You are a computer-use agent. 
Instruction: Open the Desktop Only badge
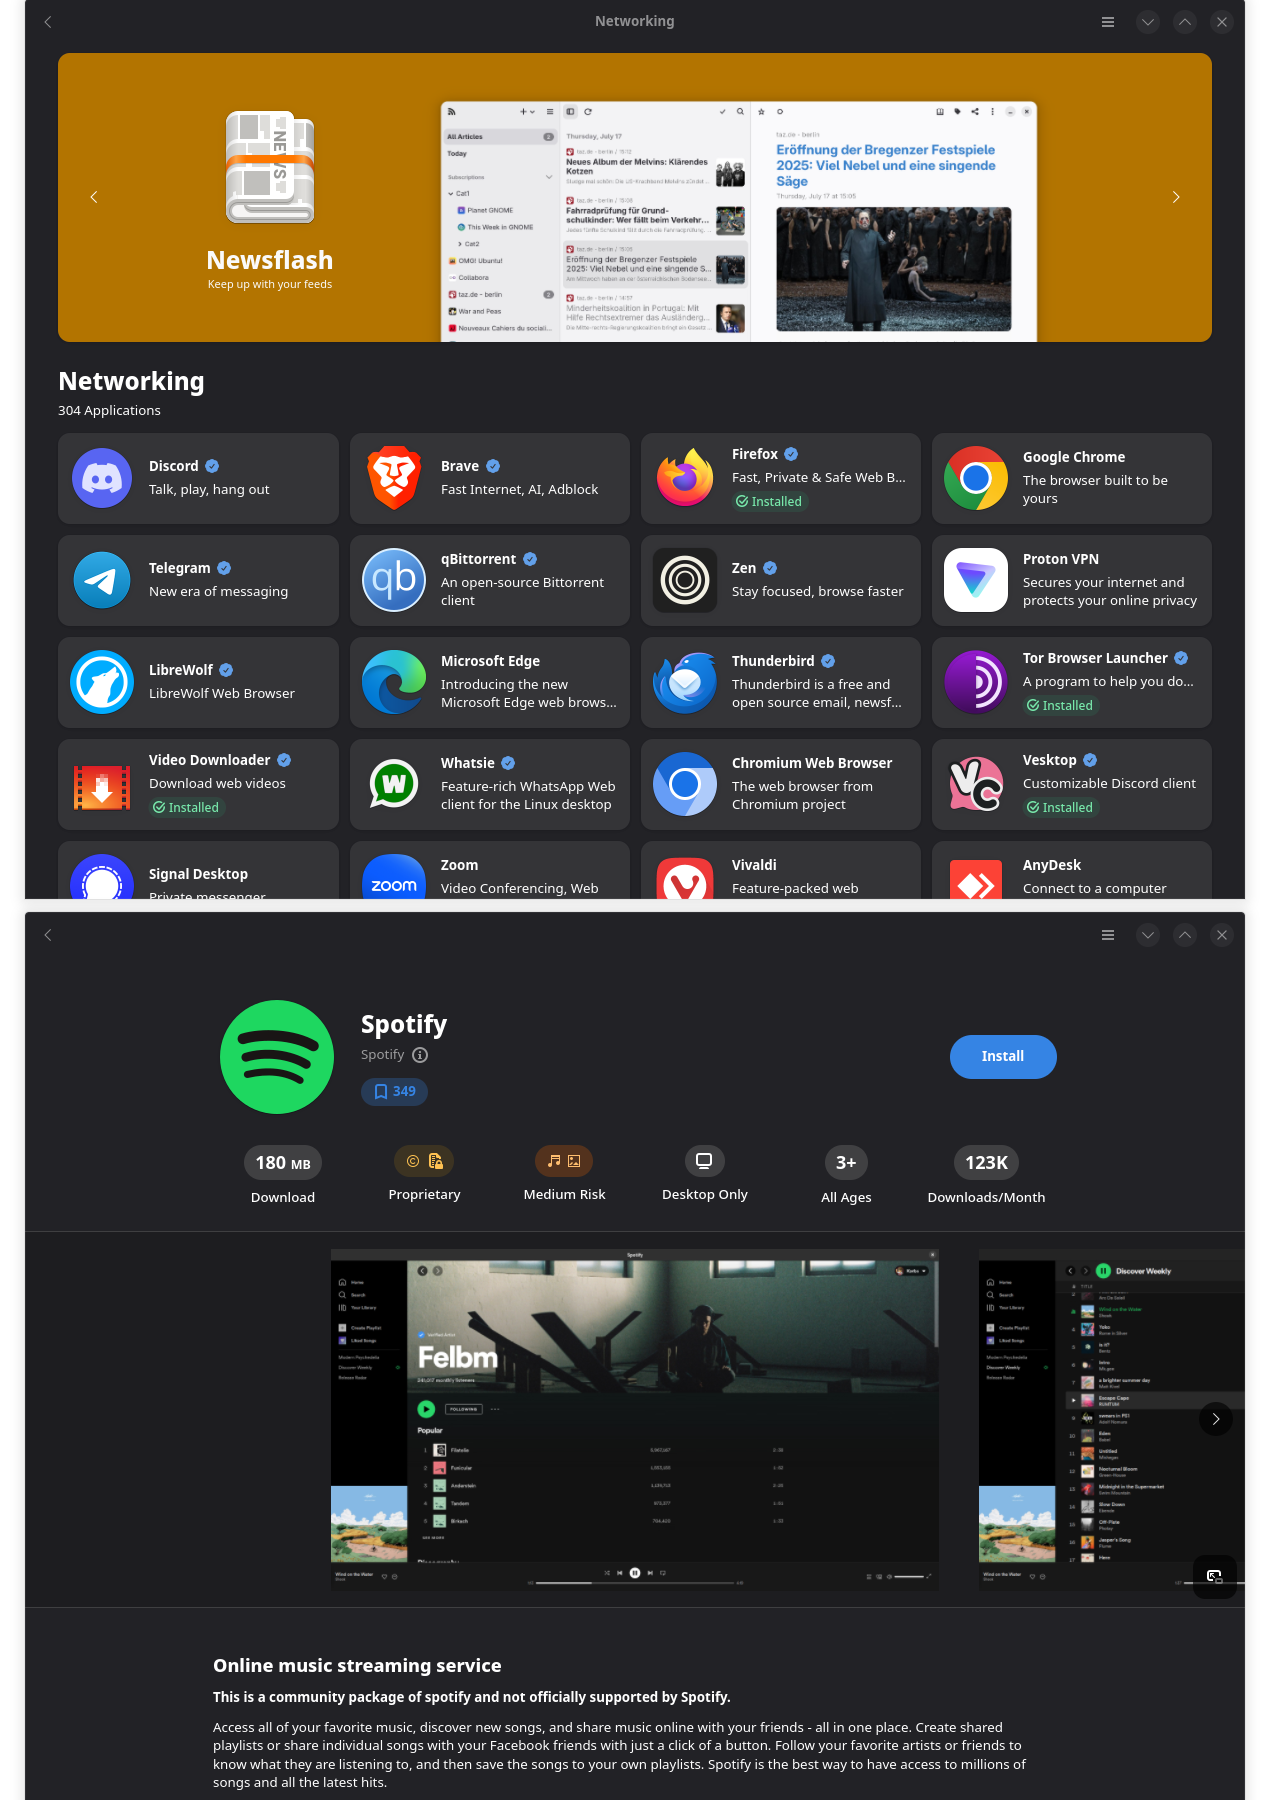point(704,1161)
